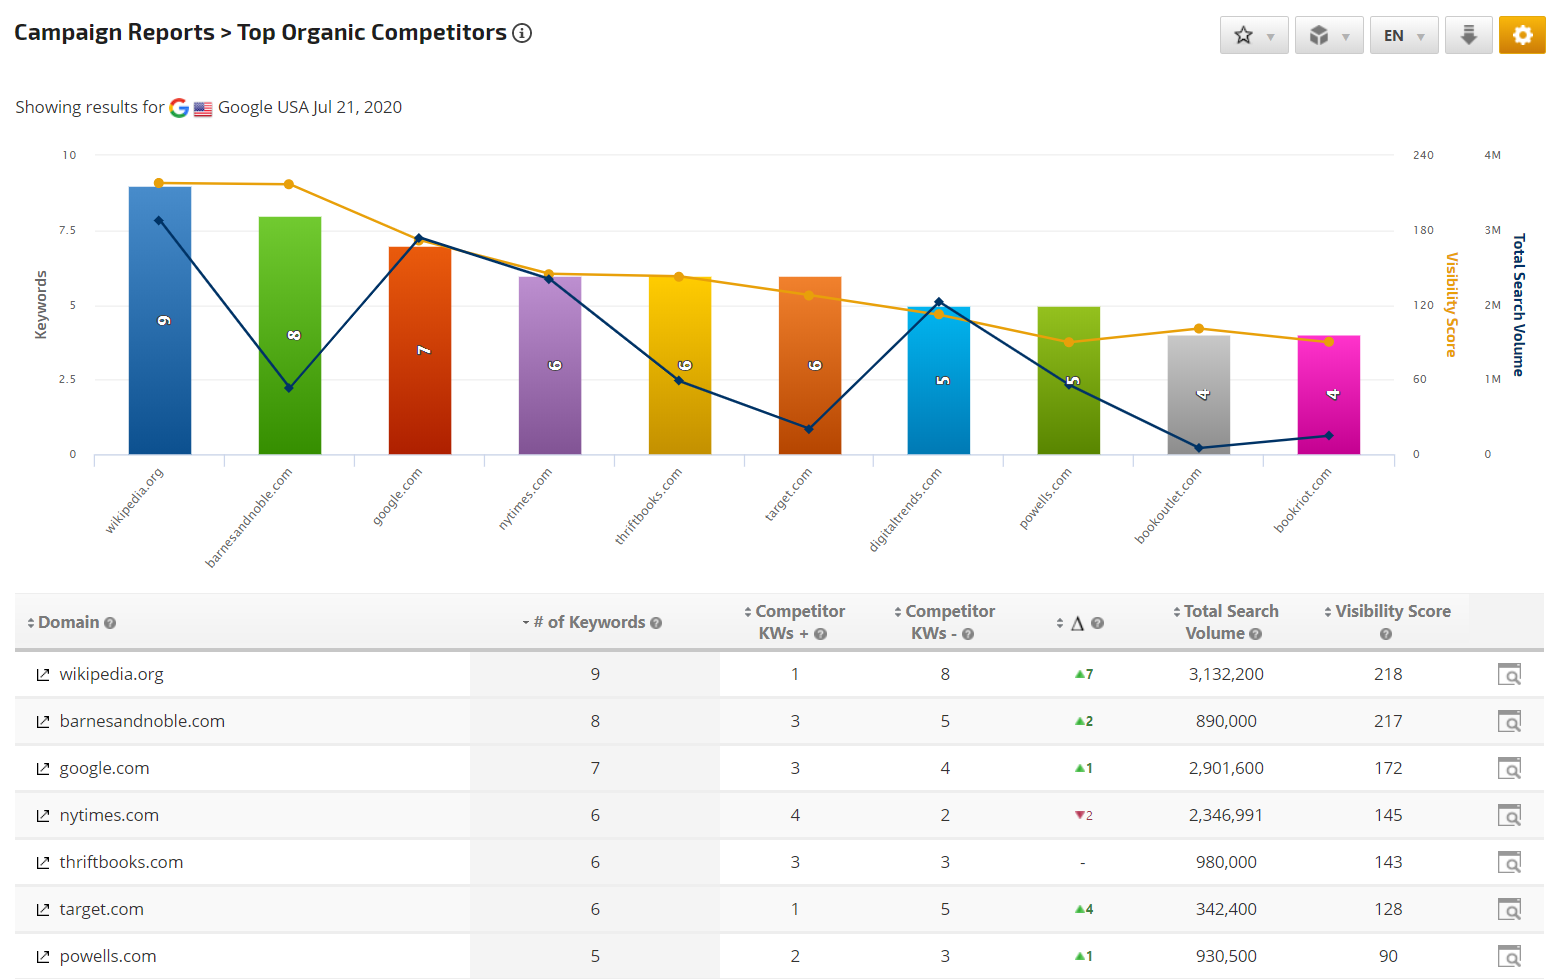Open the barnesandnoble.com domain link

(142, 721)
